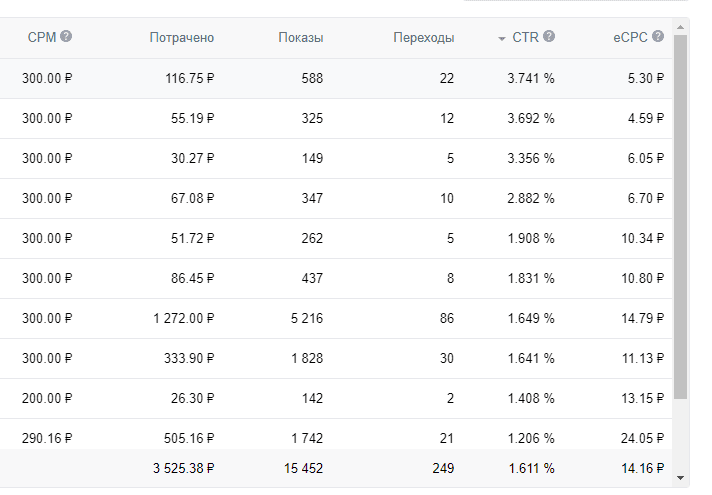Click the 86 clicks cell
The height and width of the screenshot is (495, 712).
coord(446,318)
